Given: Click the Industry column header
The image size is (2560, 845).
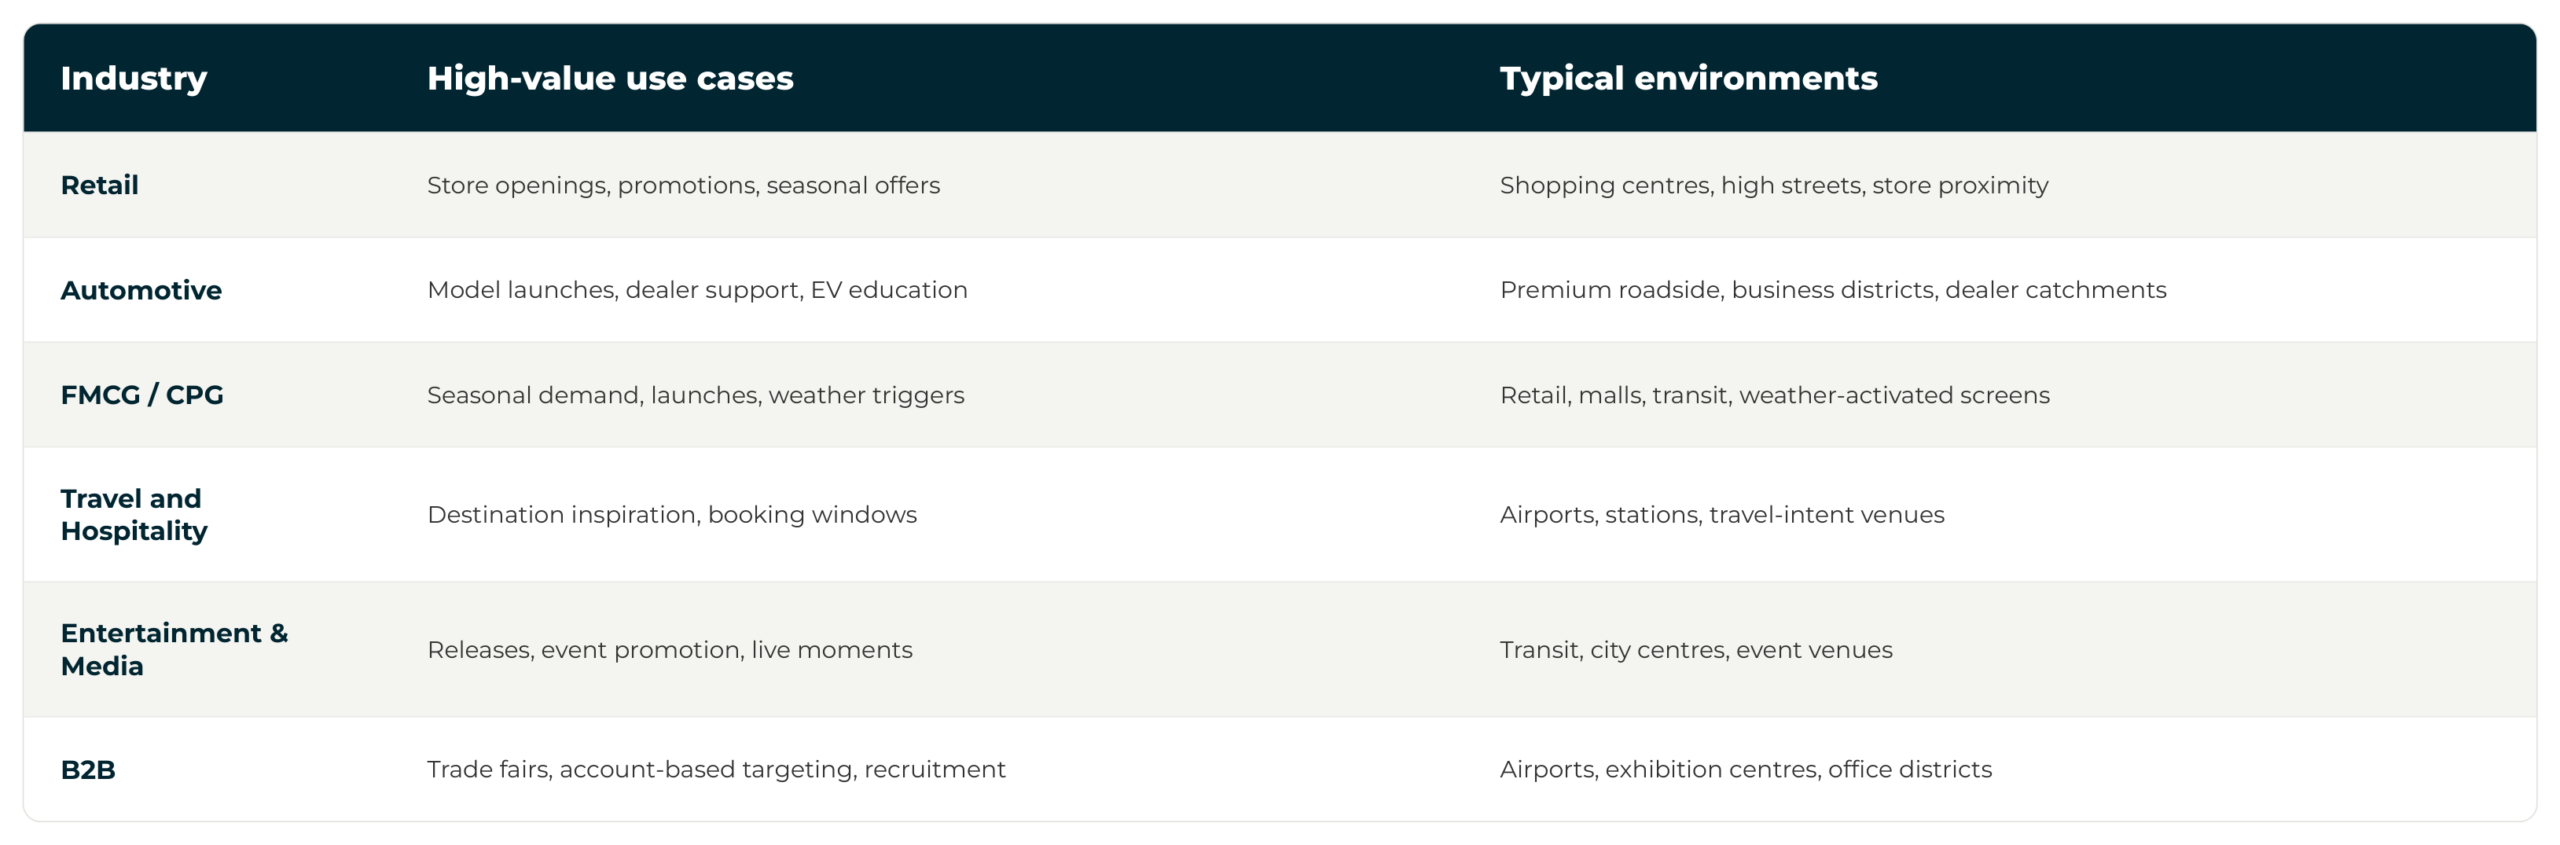Looking at the screenshot, I should tap(134, 78).
